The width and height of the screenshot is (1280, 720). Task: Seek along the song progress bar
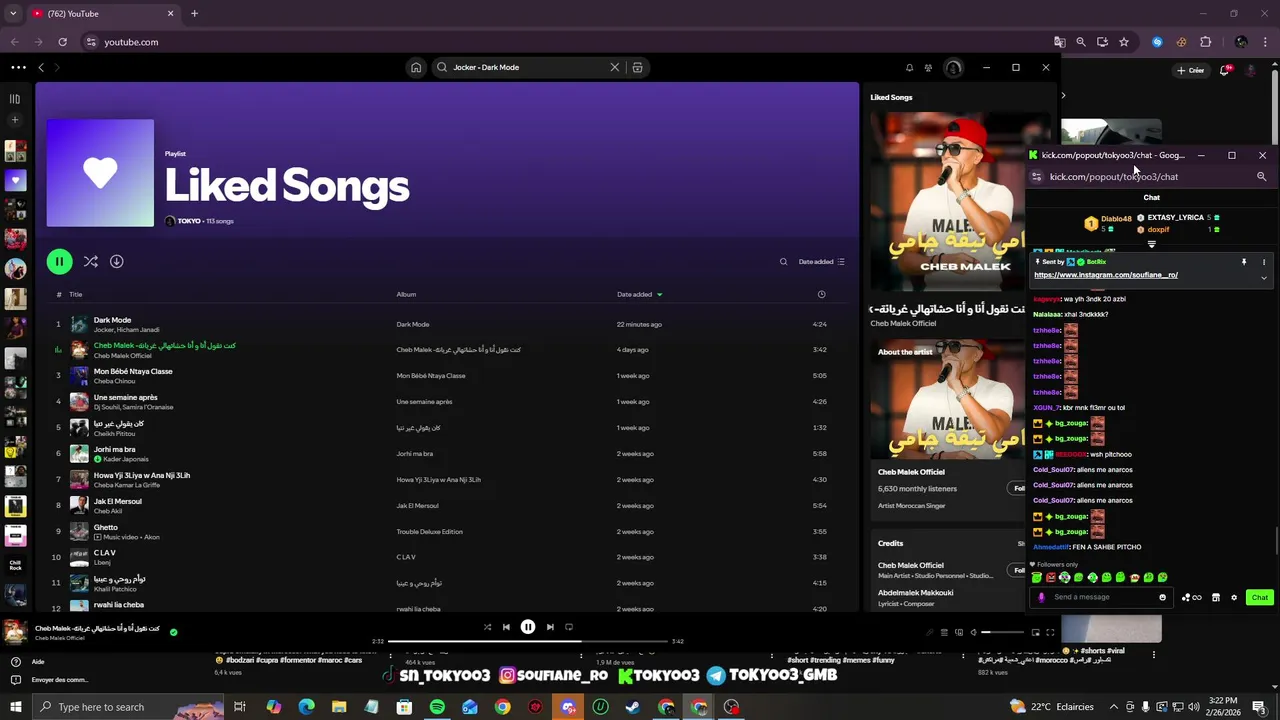tap(528, 641)
